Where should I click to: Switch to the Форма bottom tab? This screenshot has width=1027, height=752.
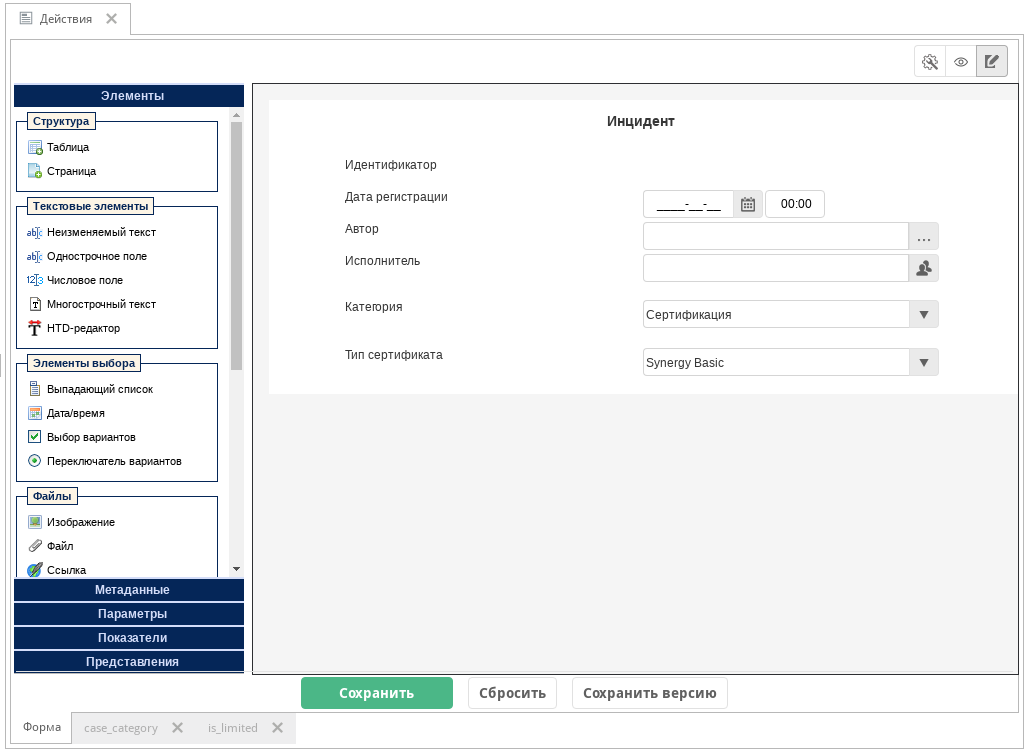click(42, 727)
